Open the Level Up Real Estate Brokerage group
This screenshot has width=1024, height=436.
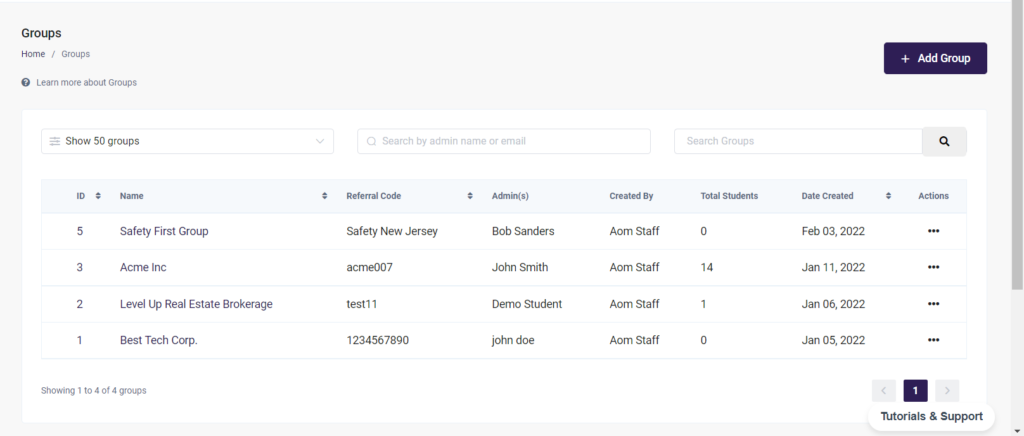pyautogui.click(x=196, y=304)
